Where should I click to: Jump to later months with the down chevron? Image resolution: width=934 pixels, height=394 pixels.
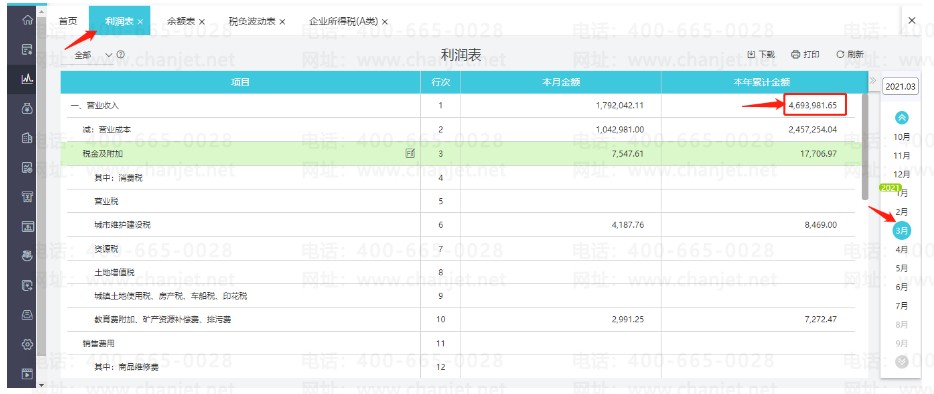tap(902, 361)
